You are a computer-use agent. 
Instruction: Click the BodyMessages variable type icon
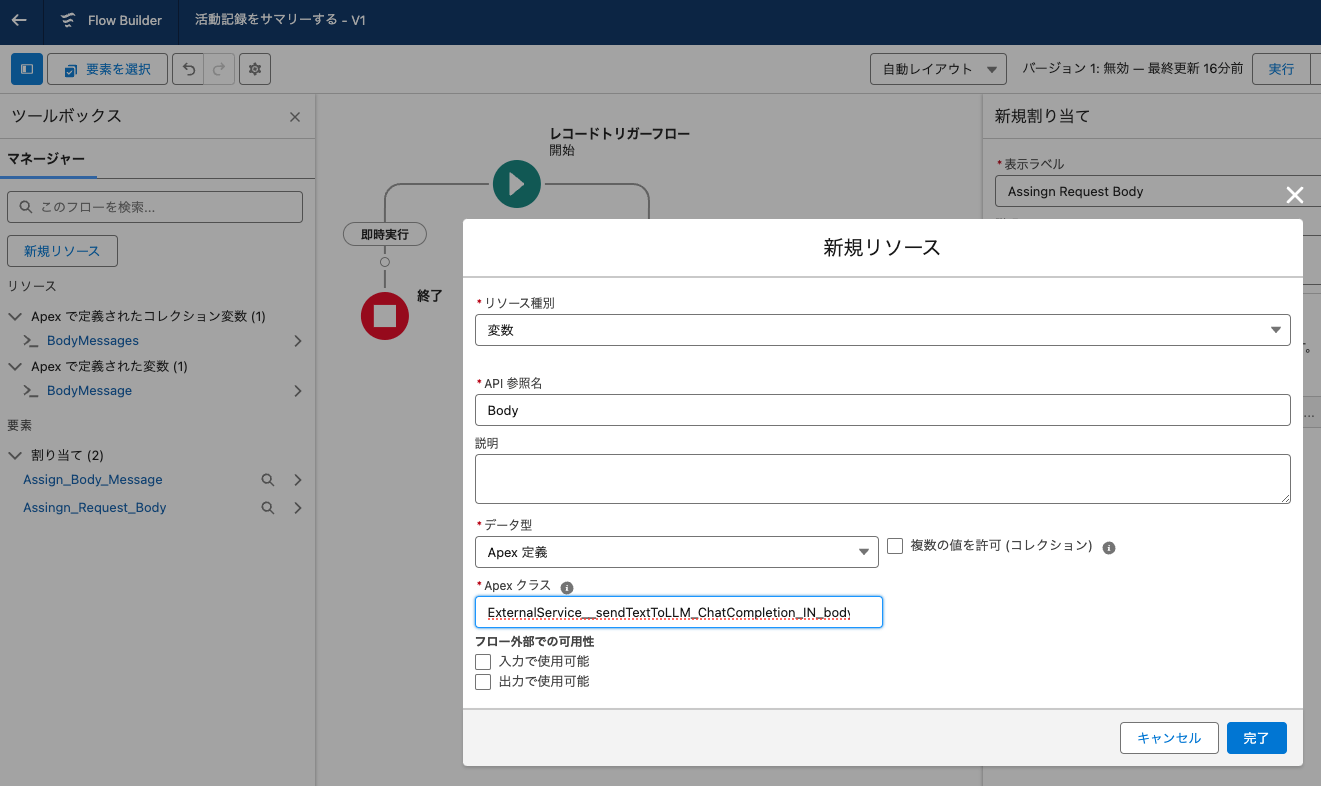(31, 341)
